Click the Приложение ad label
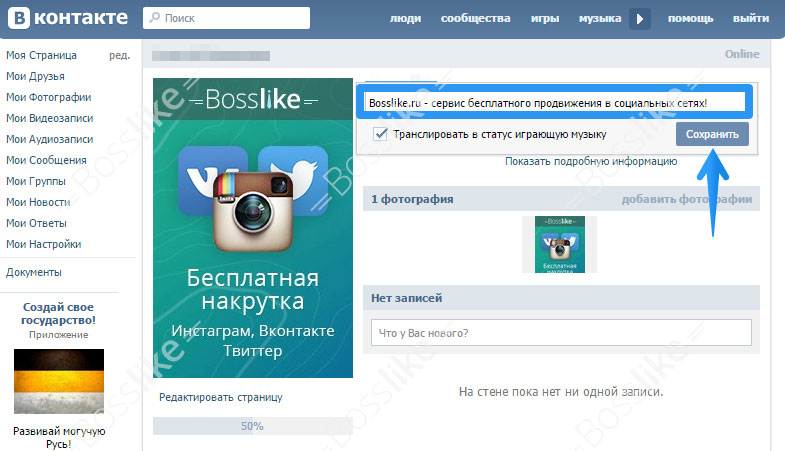 pos(59,335)
